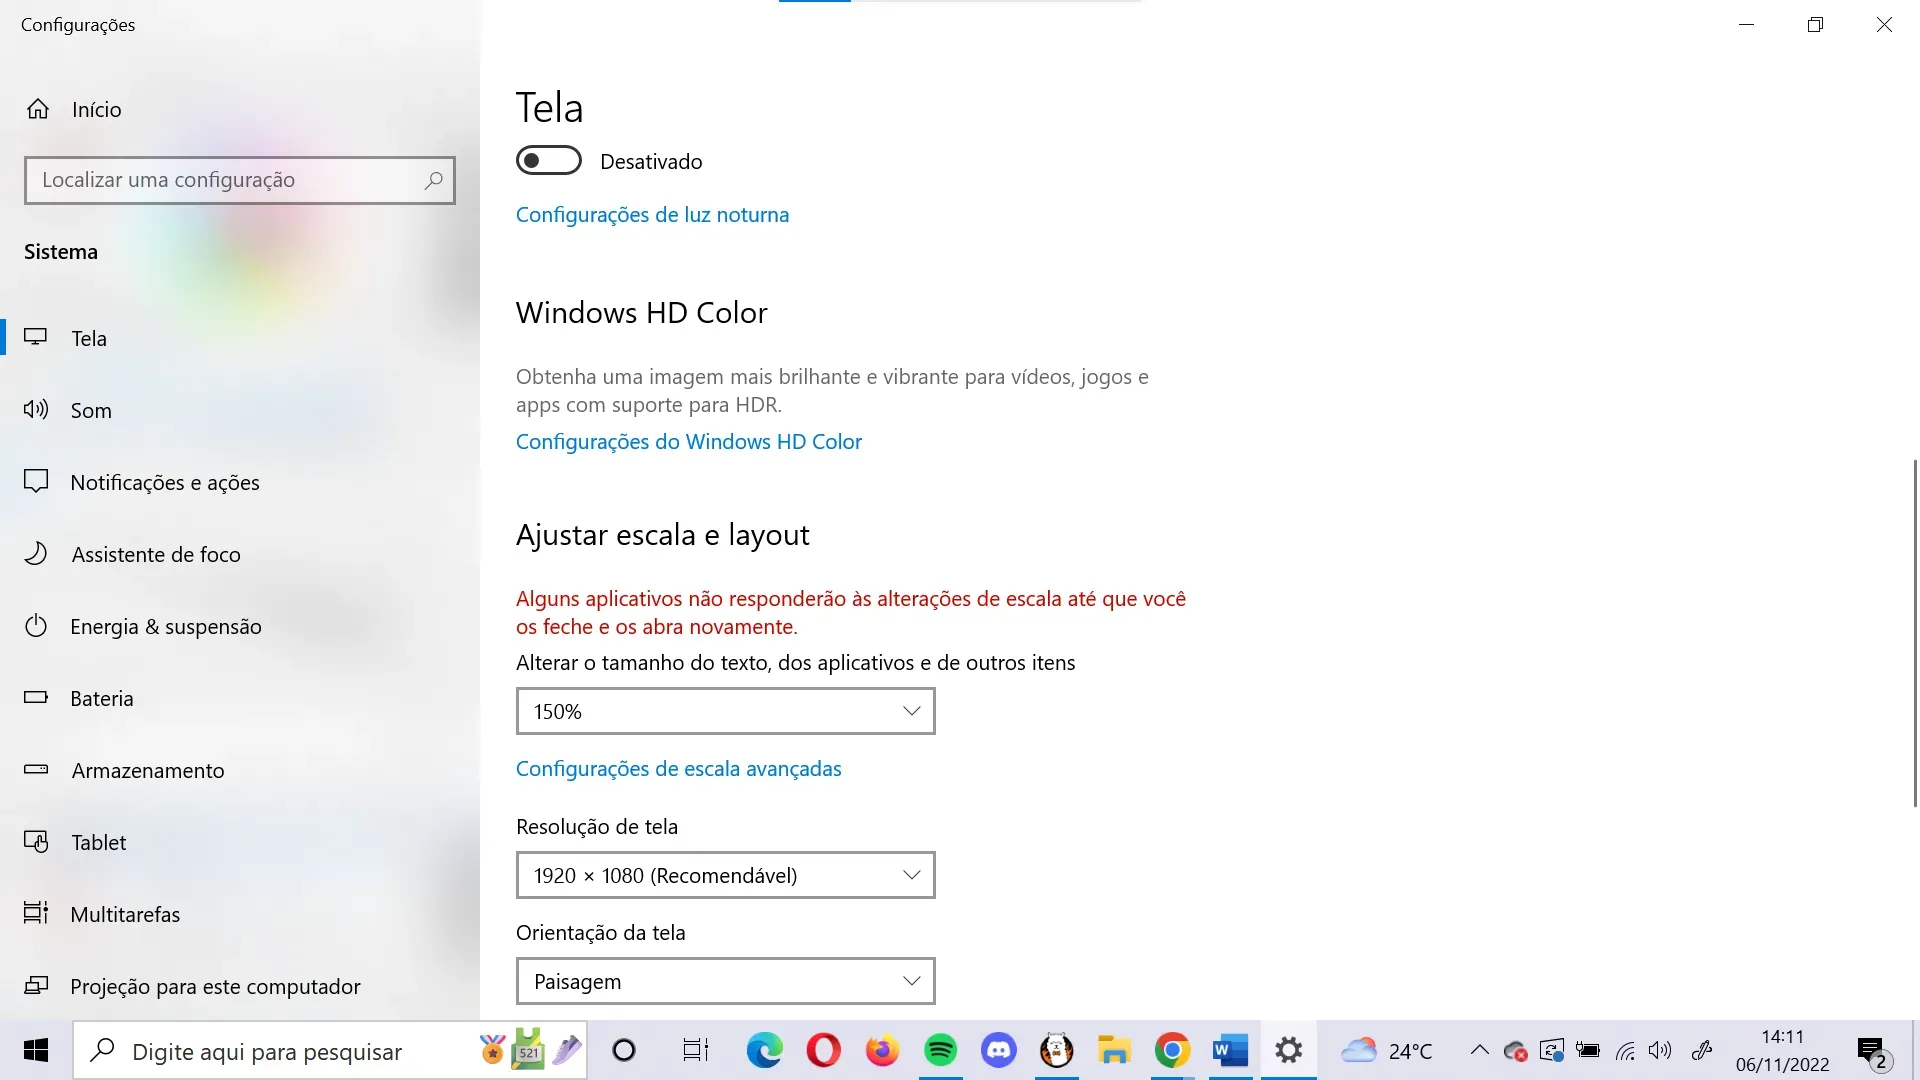Open the notification center icon
Screen dimensions: 1920x1080
pos(1874,1052)
